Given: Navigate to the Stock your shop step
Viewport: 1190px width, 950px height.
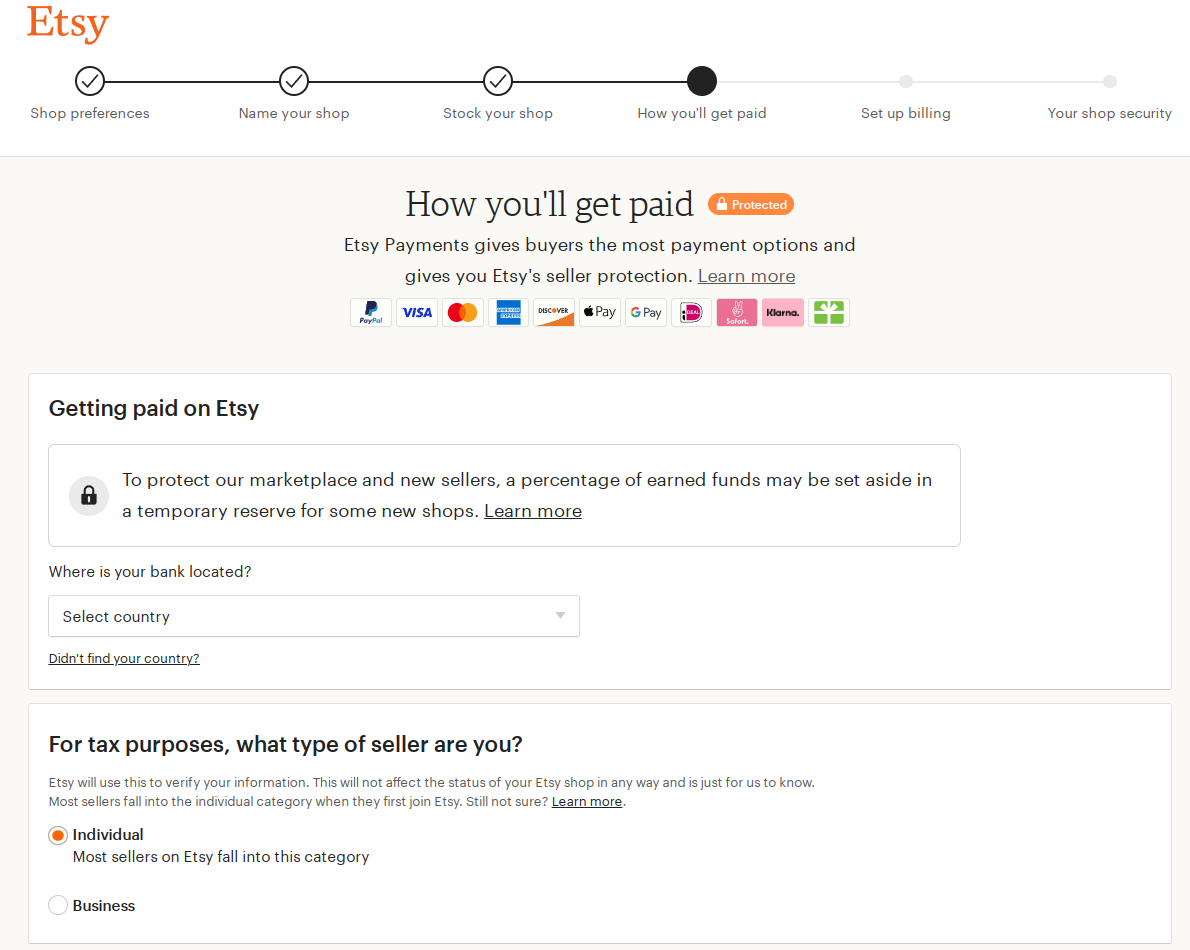Looking at the screenshot, I should tap(497, 81).
